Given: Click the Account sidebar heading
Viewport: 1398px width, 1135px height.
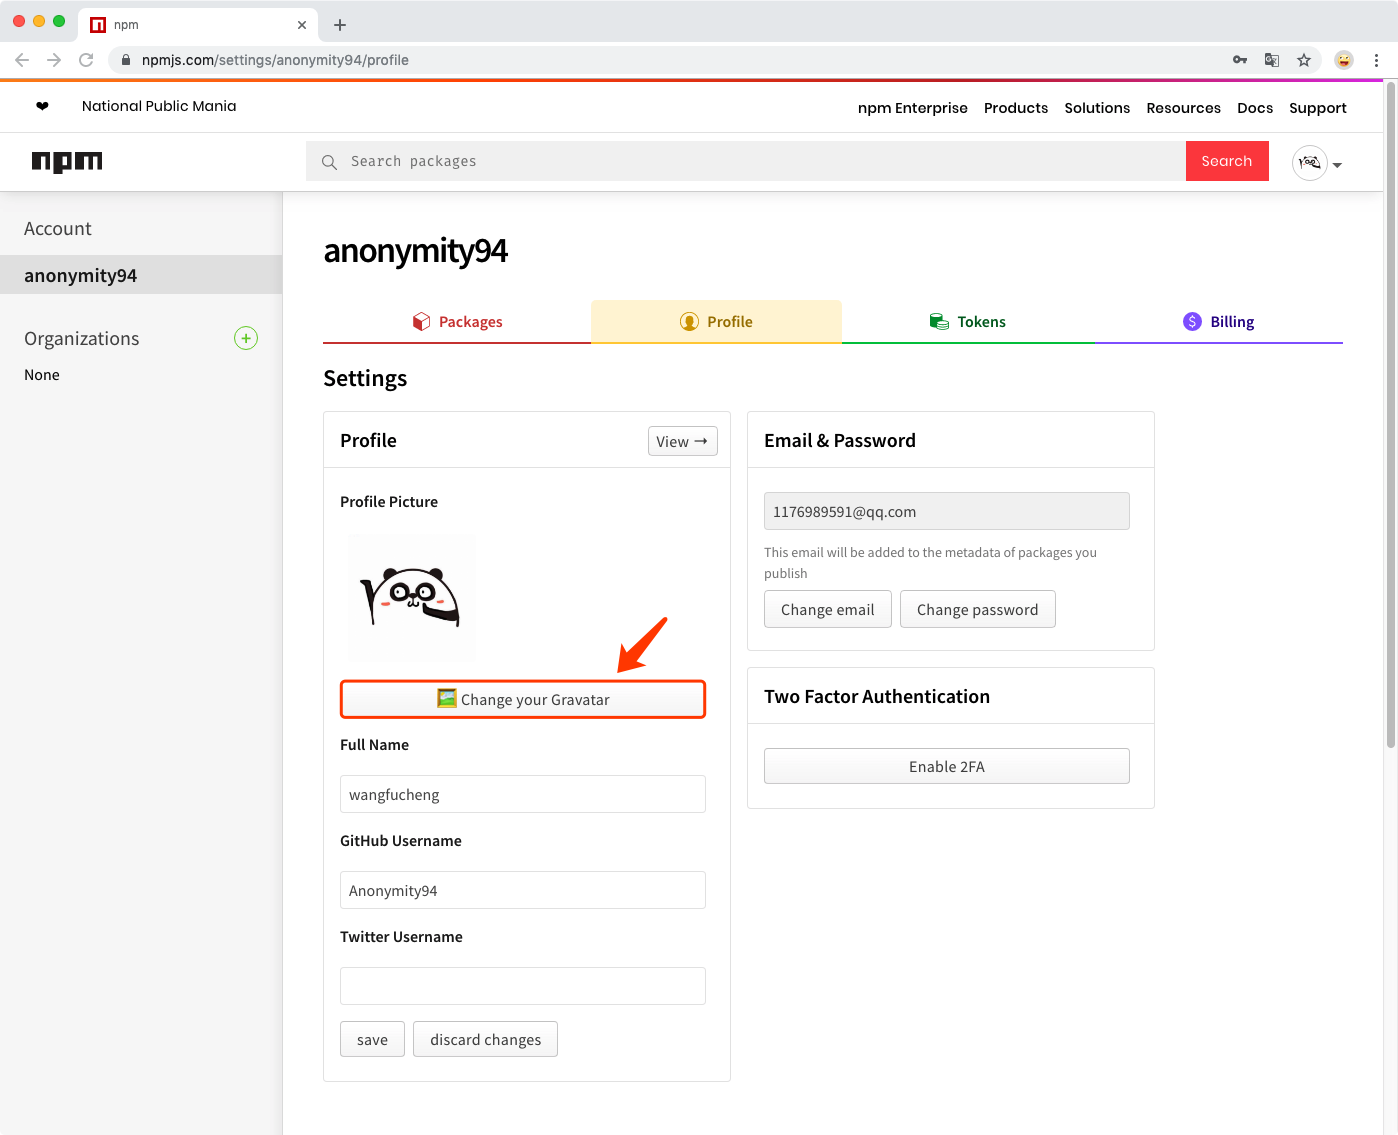Looking at the screenshot, I should pyautogui.click(x=58, y=229).
